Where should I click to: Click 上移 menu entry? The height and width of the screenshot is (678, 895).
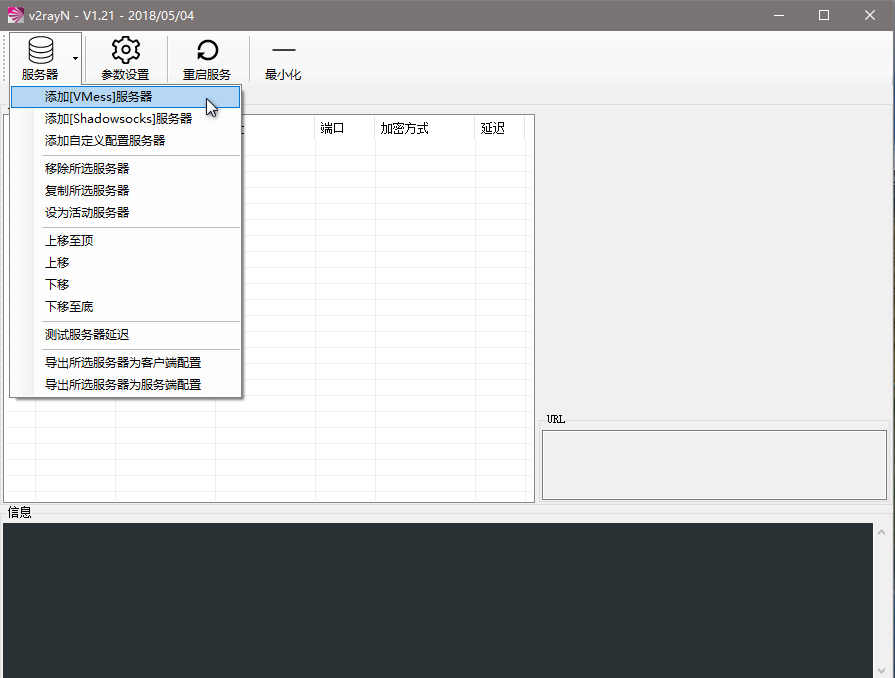coord(126,263)
